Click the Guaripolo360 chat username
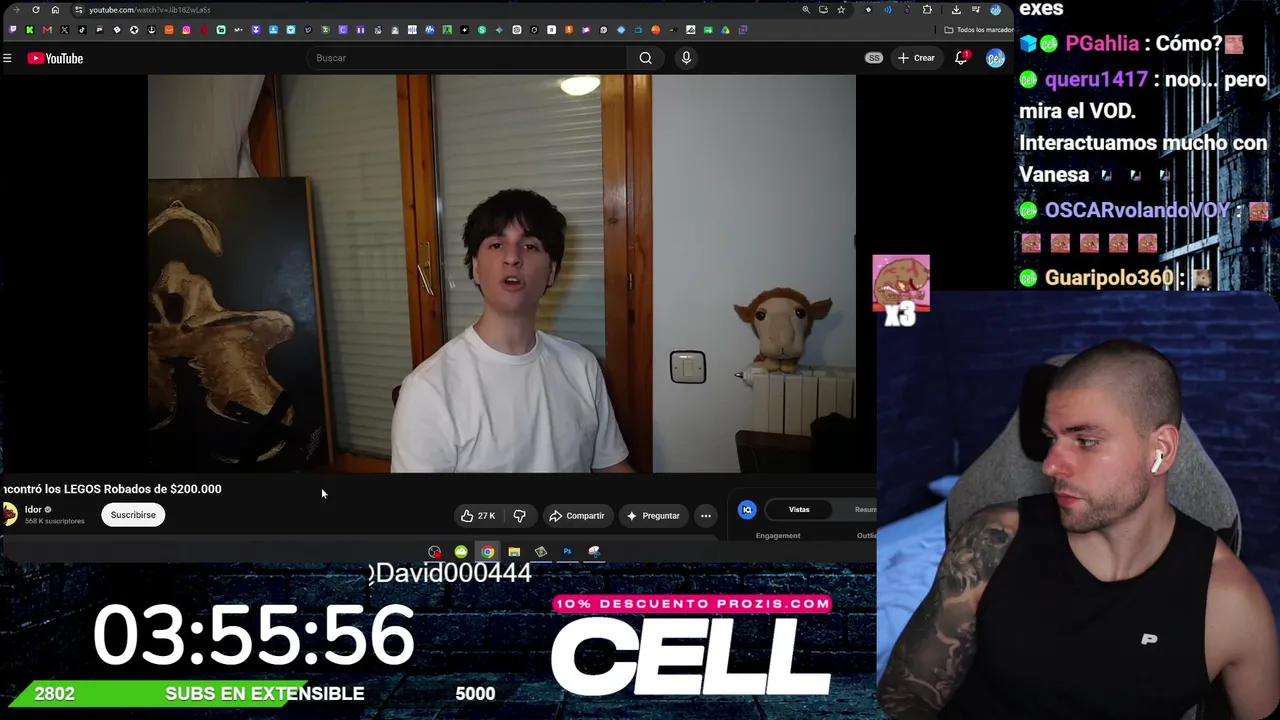 pos(1108,278)
